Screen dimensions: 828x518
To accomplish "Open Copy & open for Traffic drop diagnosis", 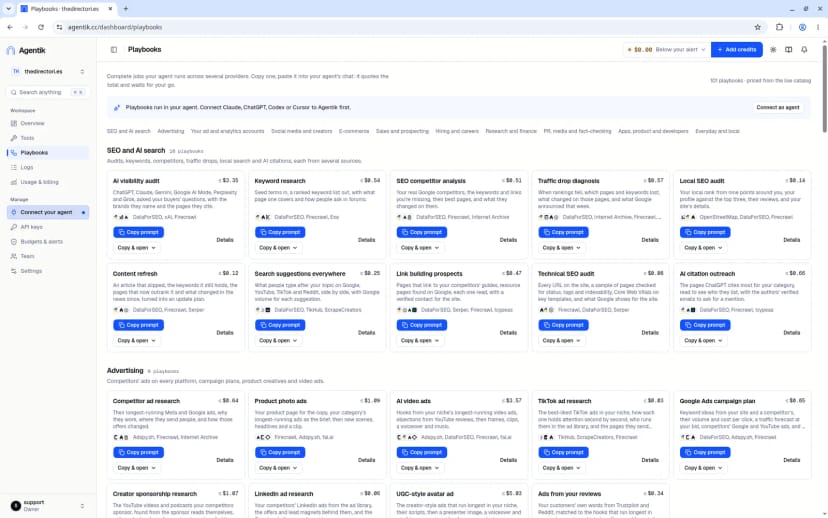I will click(561, 248).
